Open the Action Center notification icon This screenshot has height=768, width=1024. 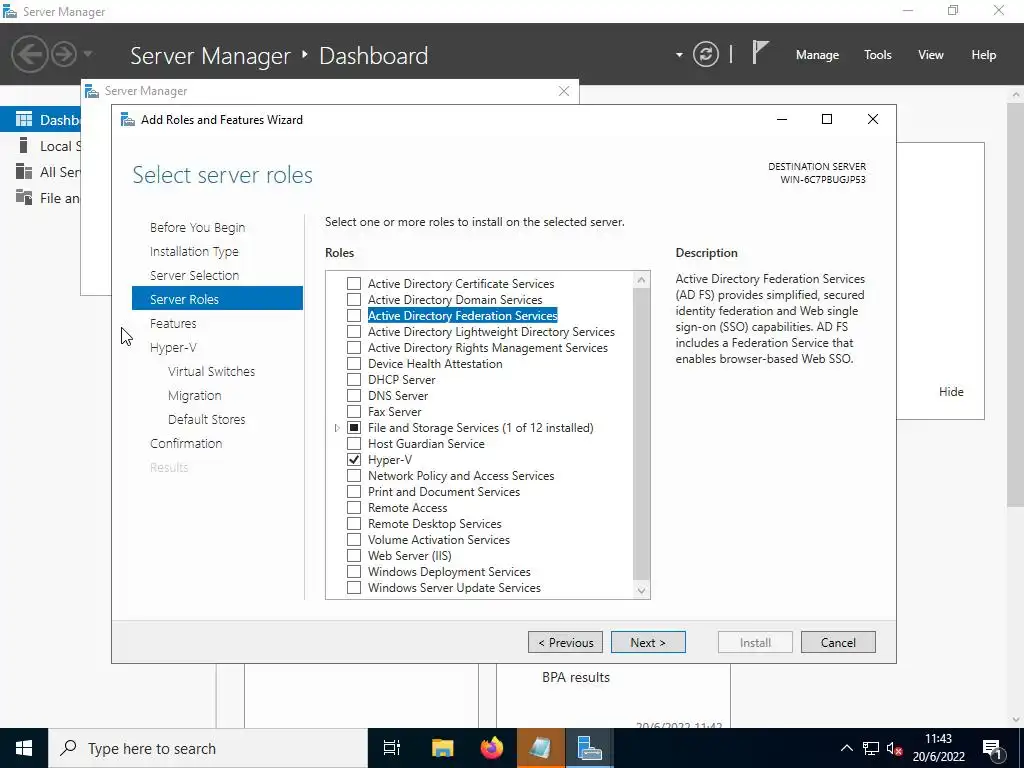coord(993,748)
